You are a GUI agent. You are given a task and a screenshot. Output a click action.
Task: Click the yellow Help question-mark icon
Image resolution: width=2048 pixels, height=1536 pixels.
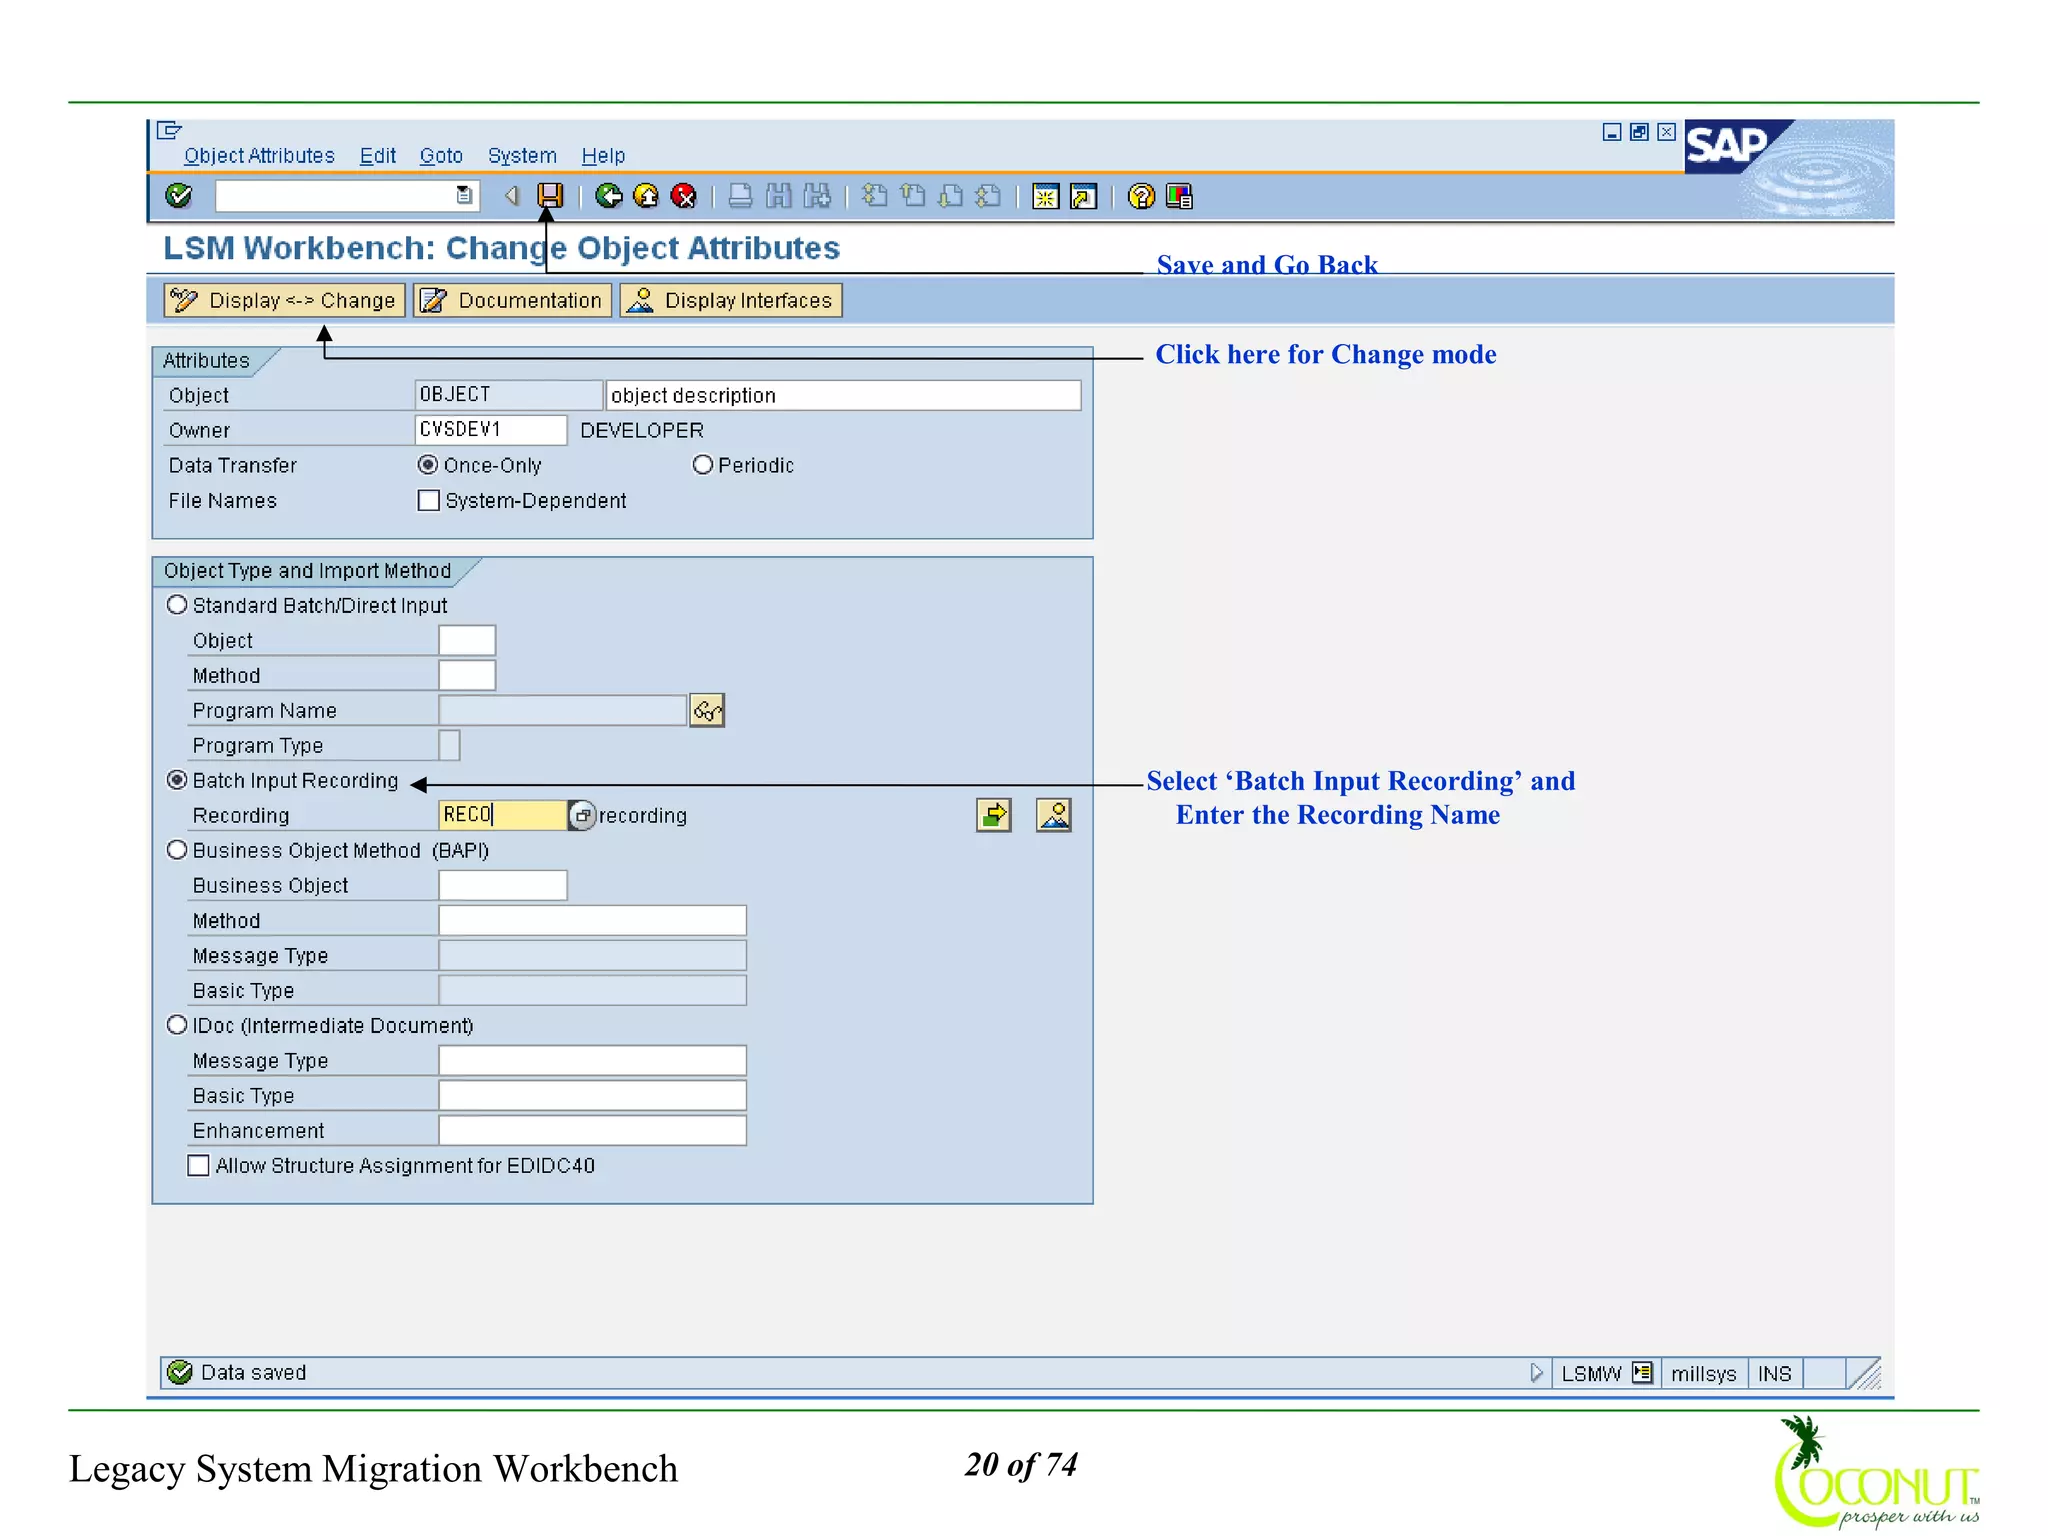point(1141,196)
